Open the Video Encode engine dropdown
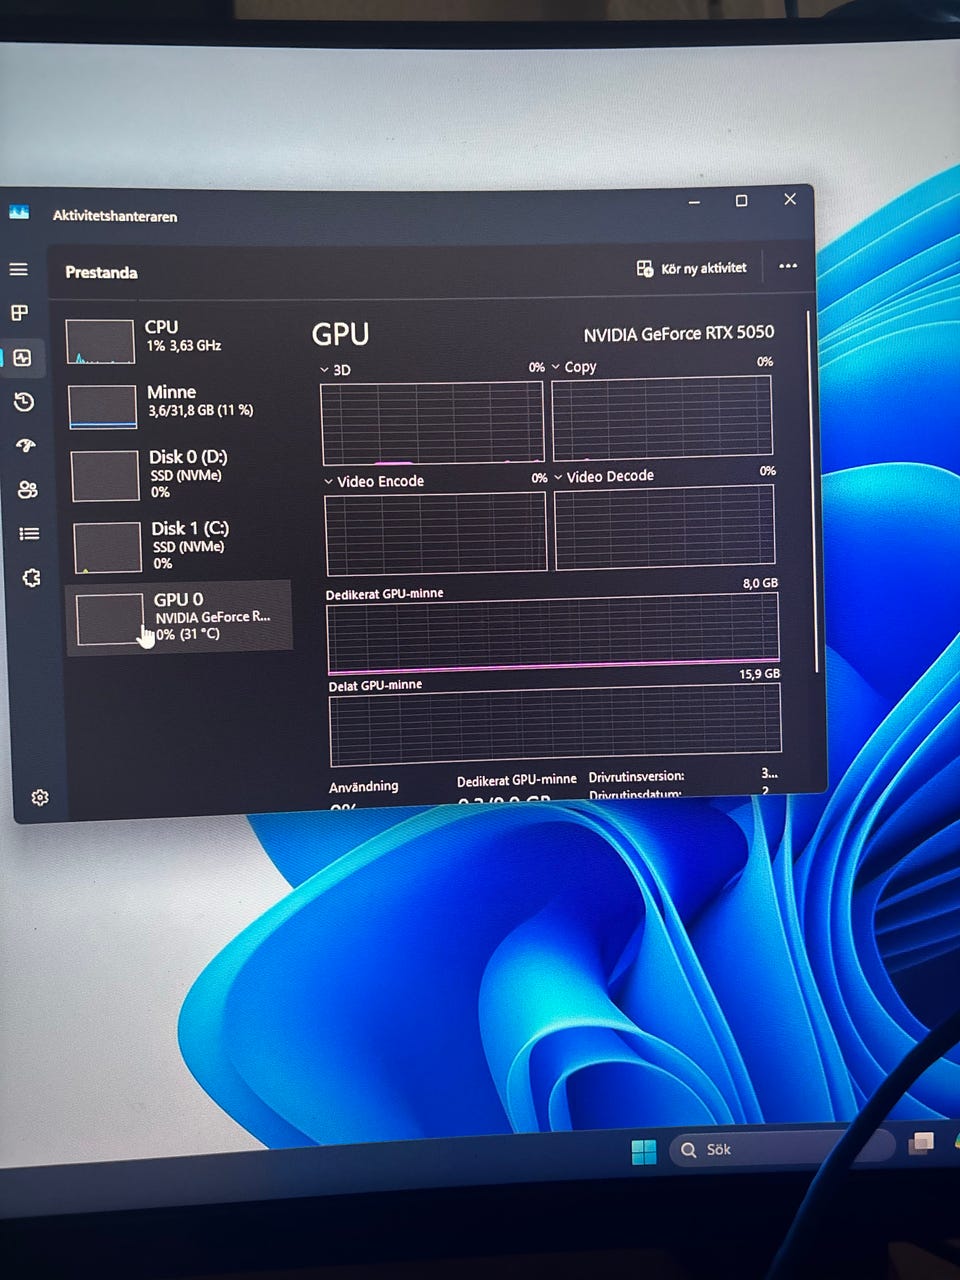This screenshot has height=1280, width=960. pyautogui.click(x=374, y=481)
